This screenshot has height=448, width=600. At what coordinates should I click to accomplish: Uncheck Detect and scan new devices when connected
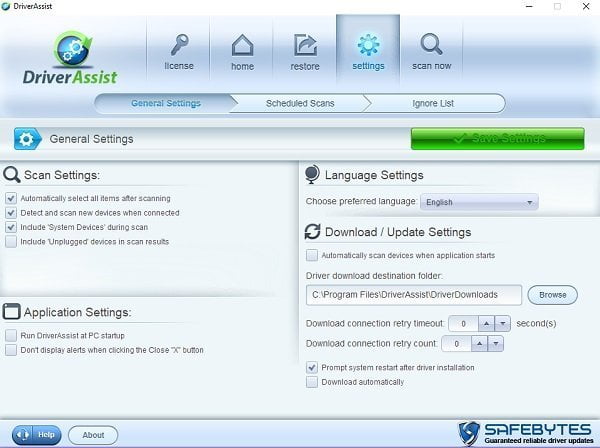[x=11, y=213]
